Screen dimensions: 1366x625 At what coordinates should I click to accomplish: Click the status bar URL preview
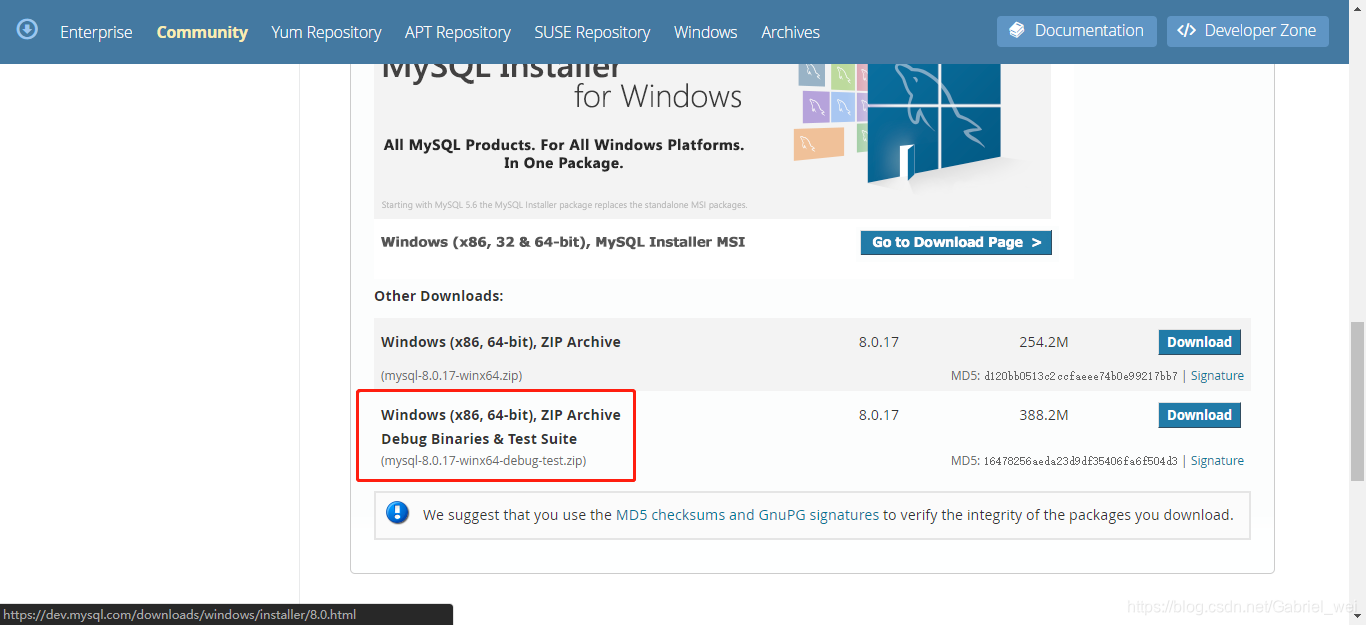[226, 615]
